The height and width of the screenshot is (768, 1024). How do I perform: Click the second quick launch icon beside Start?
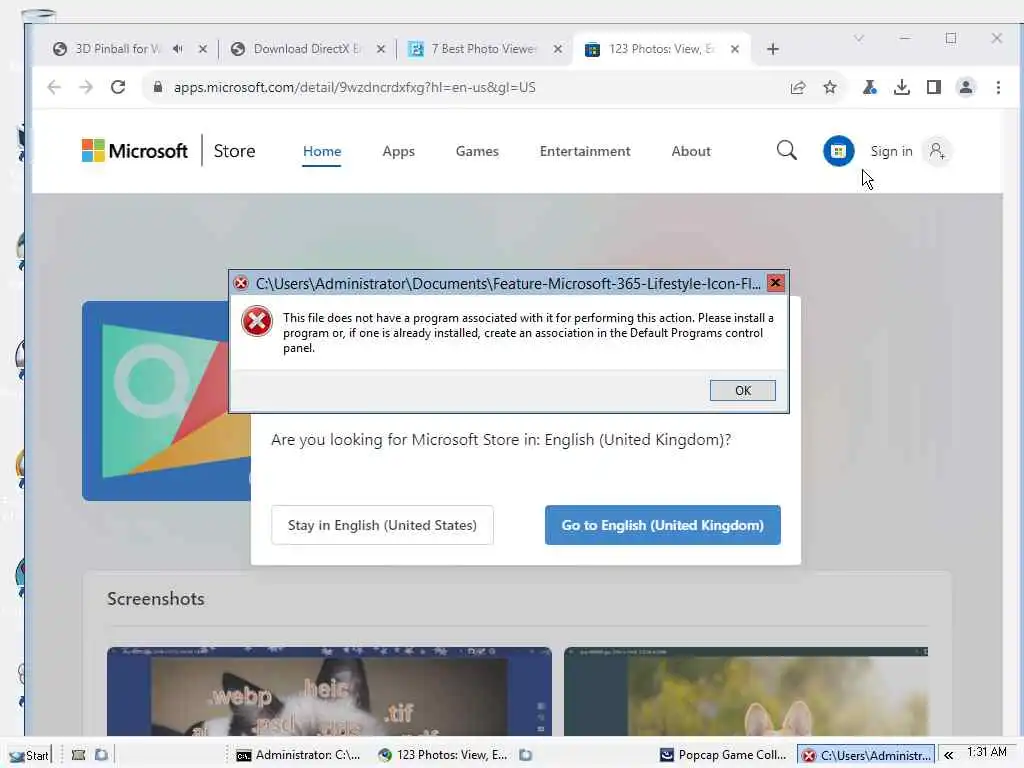point(101,755)
